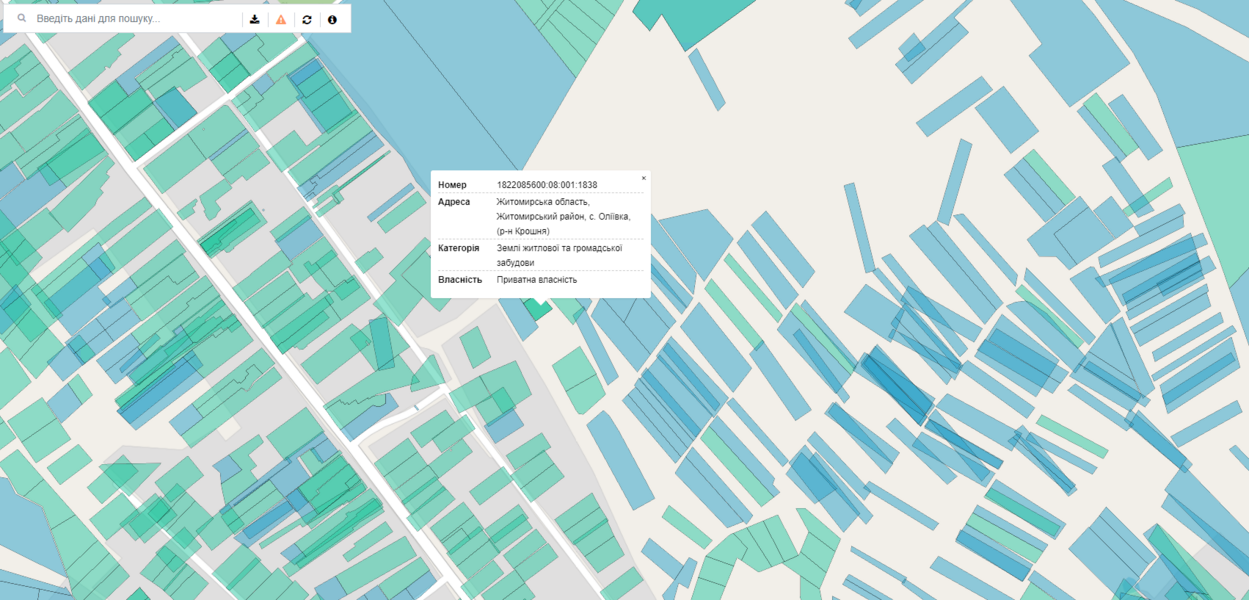The height and width of the screenshot is (600, 1249).
Task: Select highlighted green parcel under popup pointer
Action: [x=540, y=309]
